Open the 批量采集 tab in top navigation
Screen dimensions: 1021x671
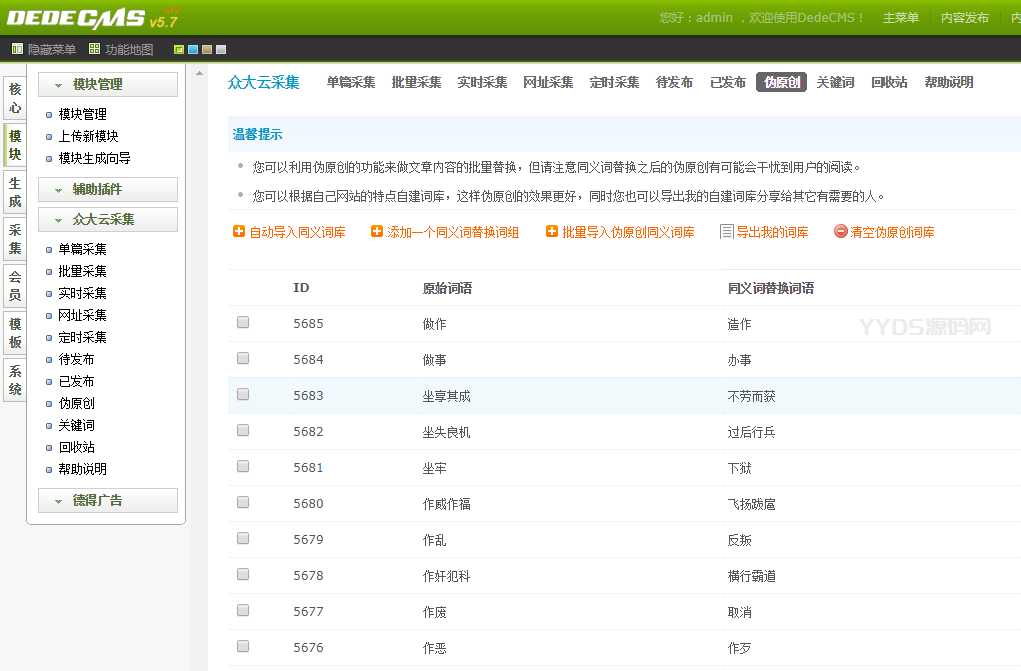pos(416,82)
